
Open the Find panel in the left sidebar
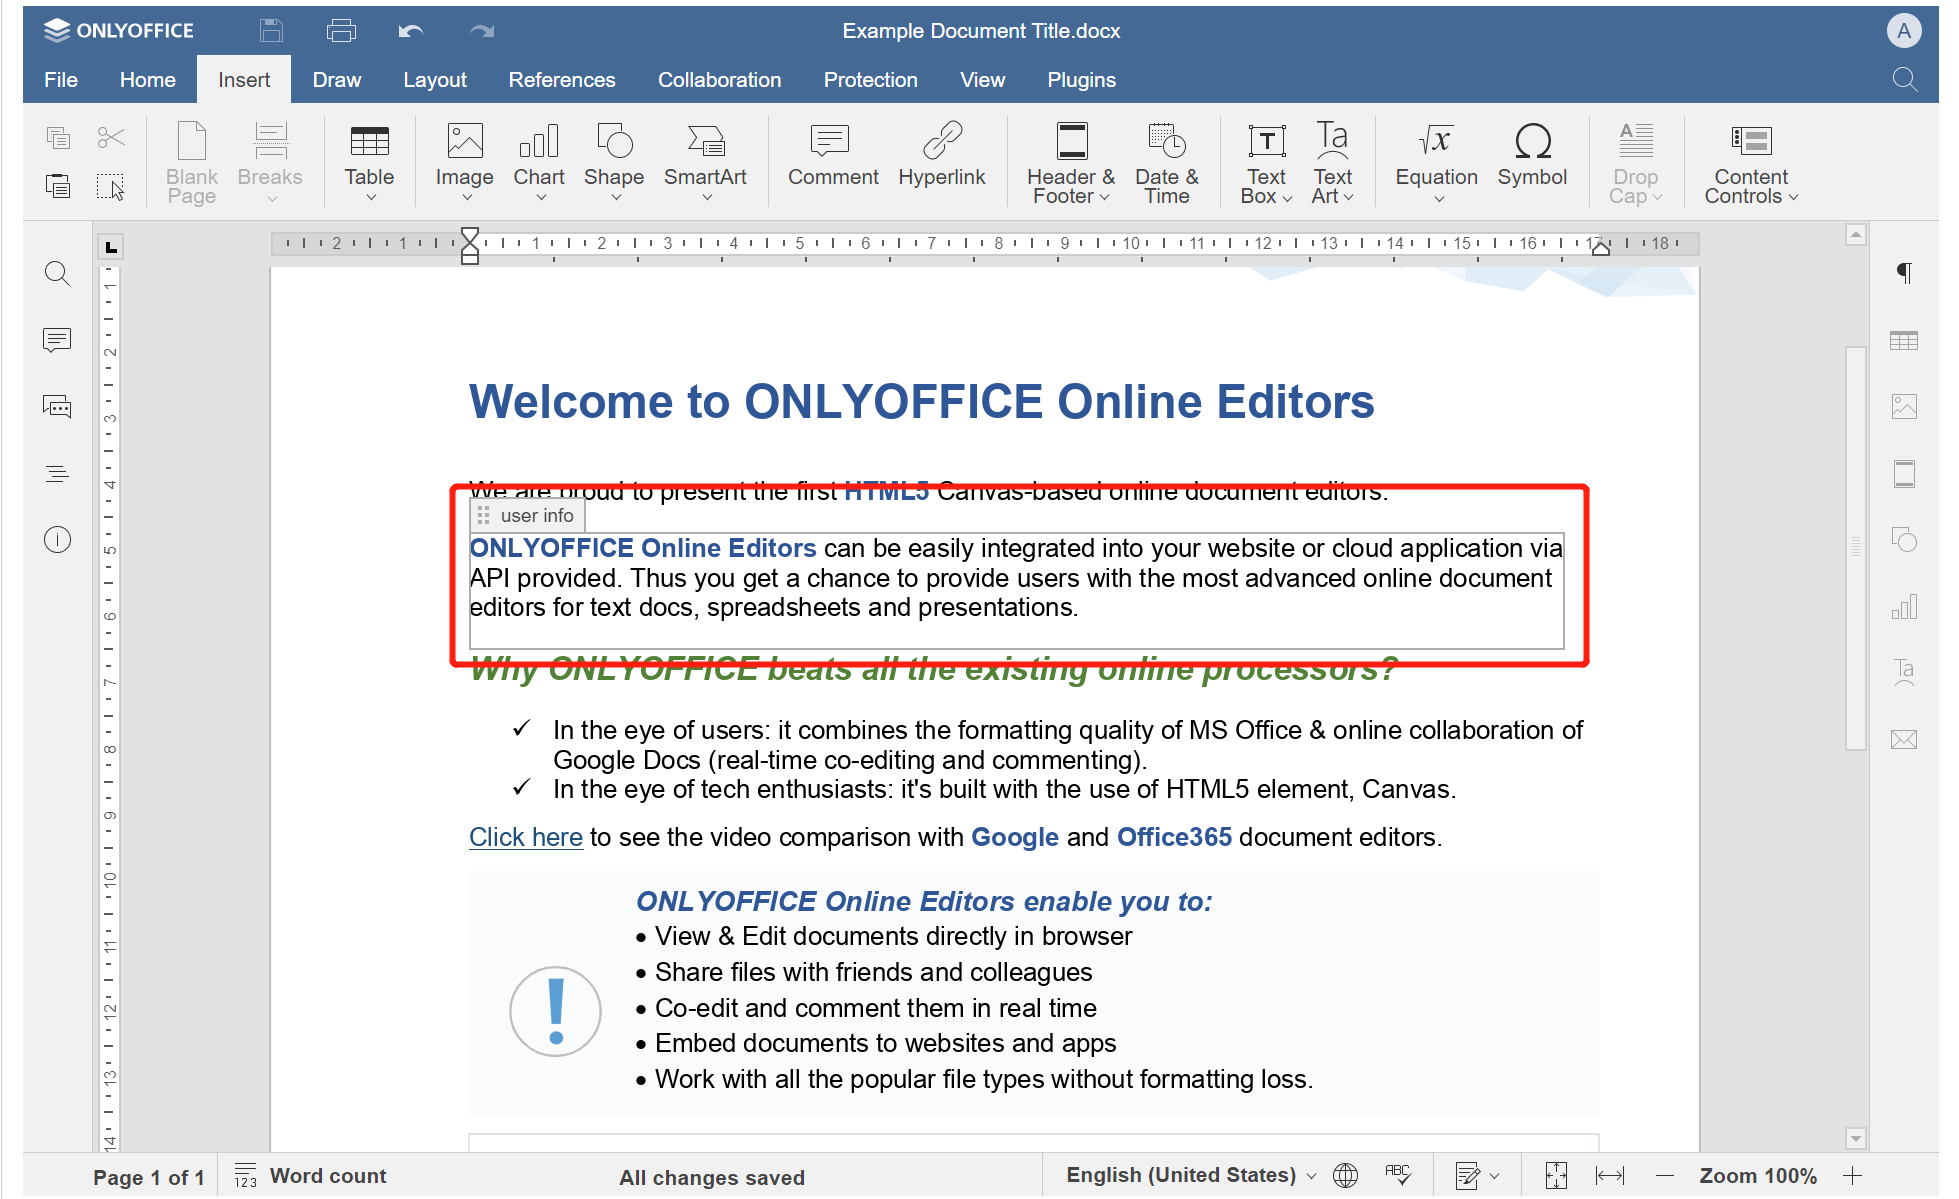(x=57, y=273)
